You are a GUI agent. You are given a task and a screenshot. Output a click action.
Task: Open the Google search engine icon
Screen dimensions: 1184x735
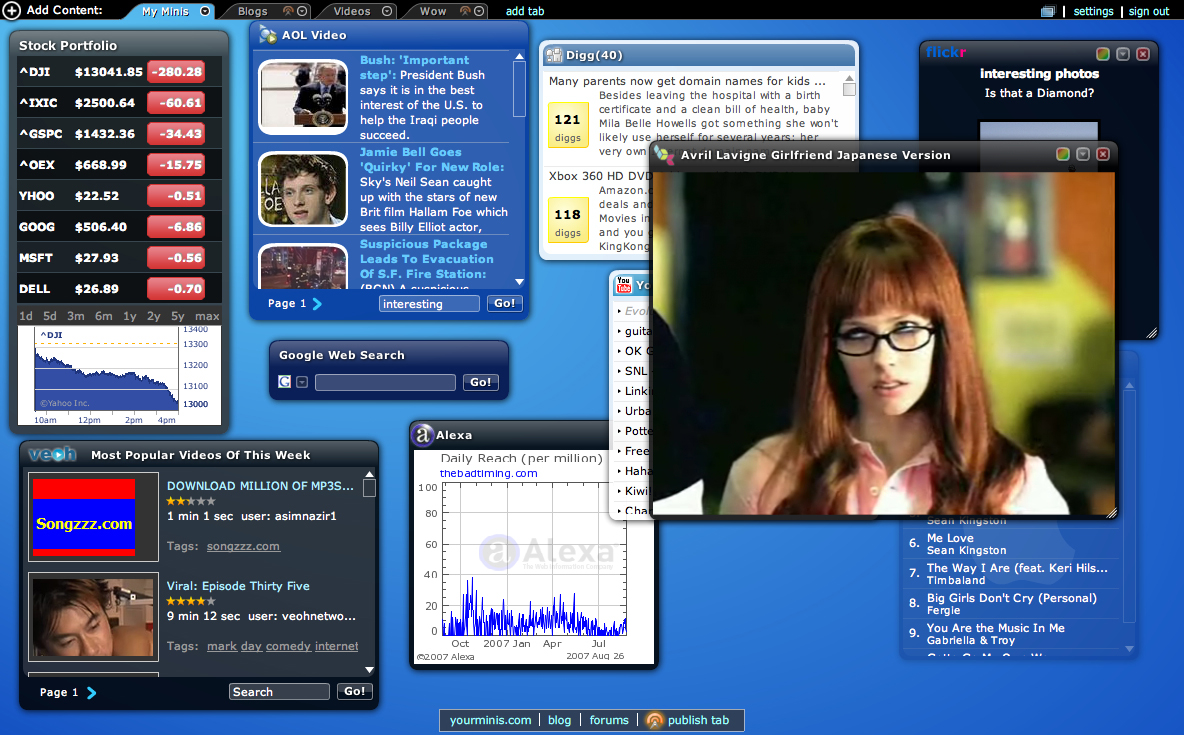pos(285,382)
